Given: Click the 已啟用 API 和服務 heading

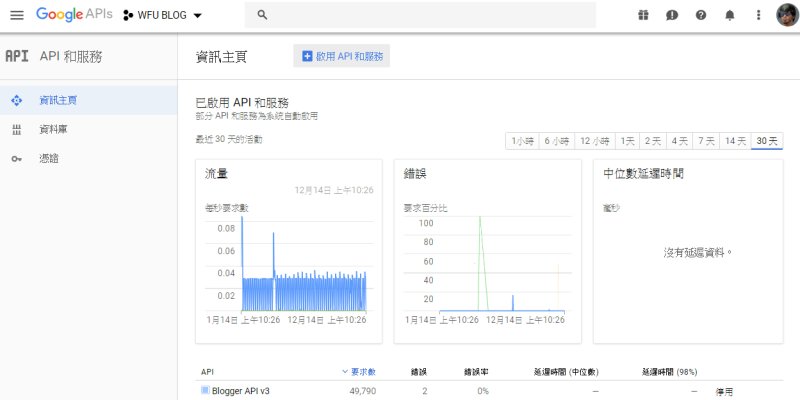Looking at the screenshot, I should point(242,103).
